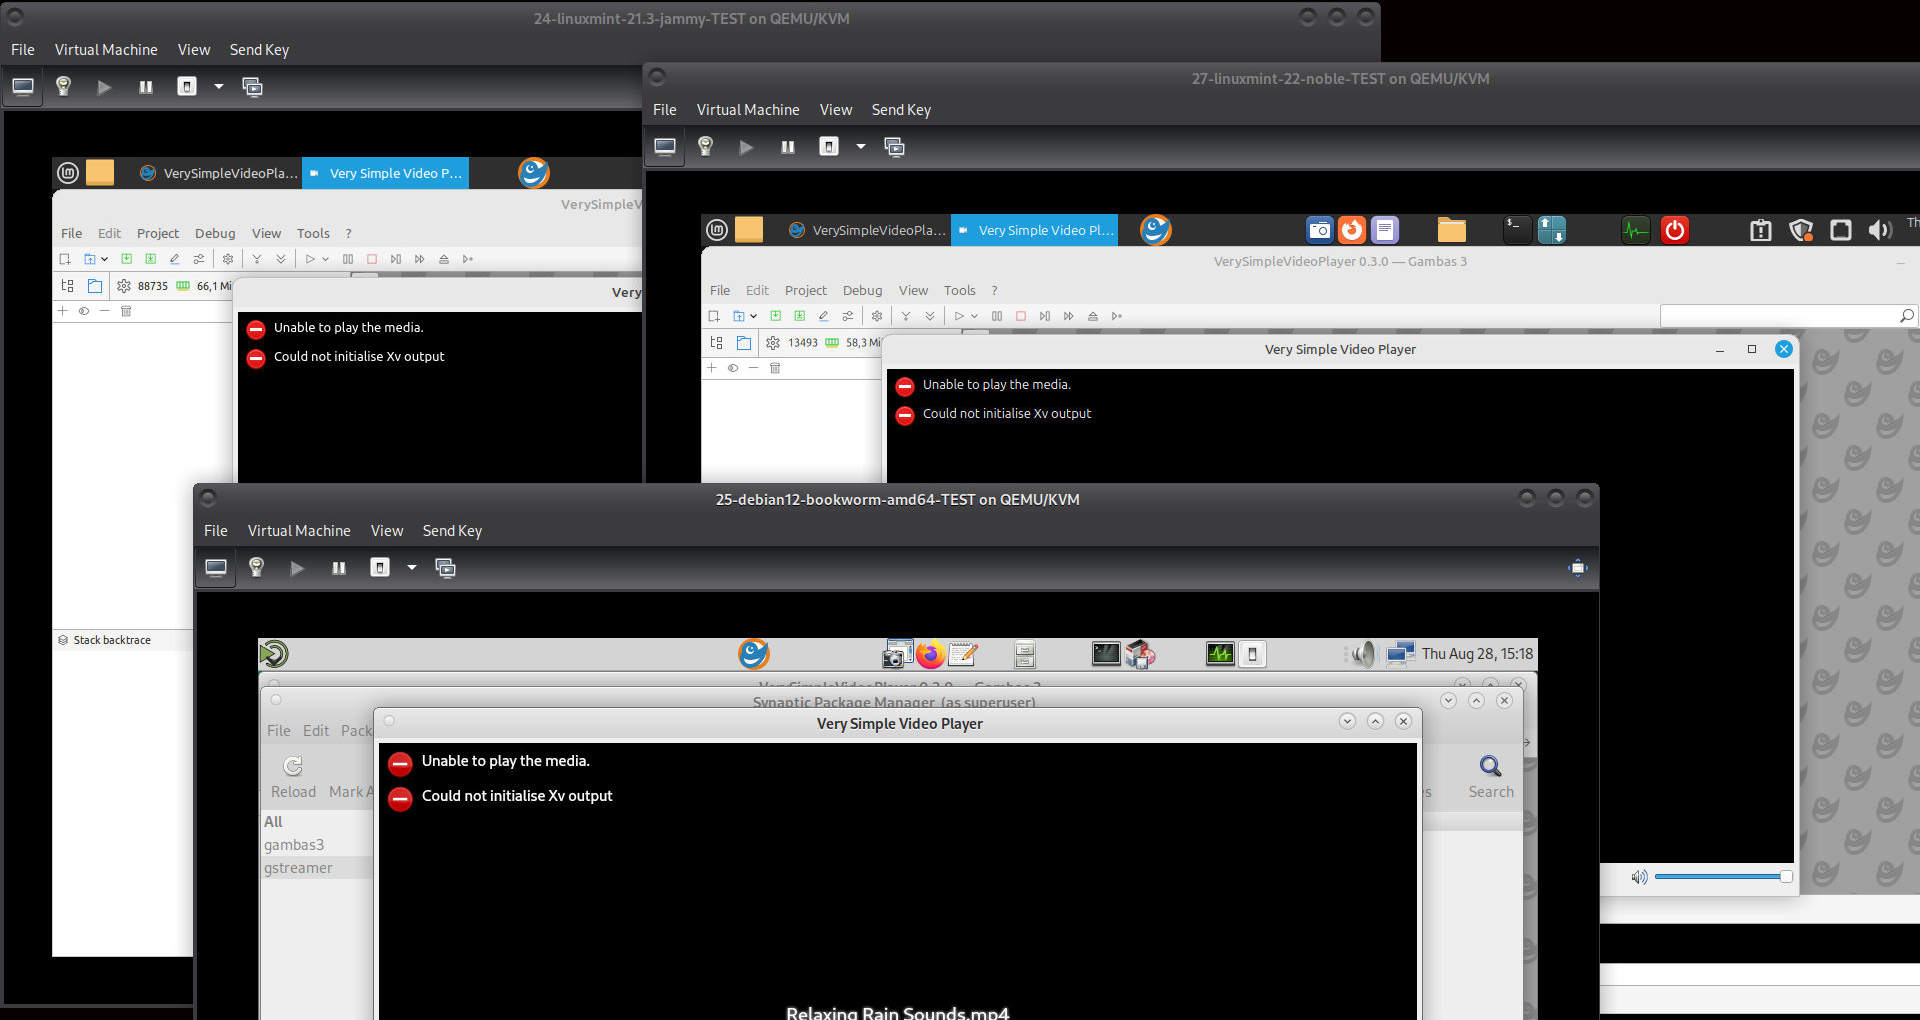Switch to VerySimpleVideoPla... taskbar entry in noble VM

pyautogui.click(x=867, y=230)
